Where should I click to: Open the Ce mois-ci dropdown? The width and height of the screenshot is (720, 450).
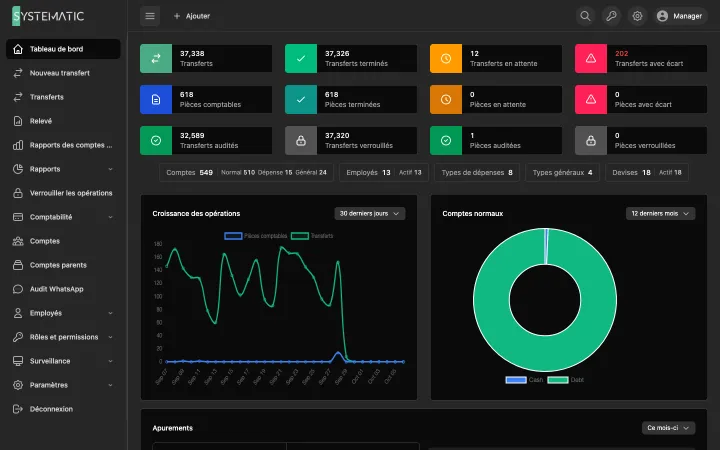668,428
